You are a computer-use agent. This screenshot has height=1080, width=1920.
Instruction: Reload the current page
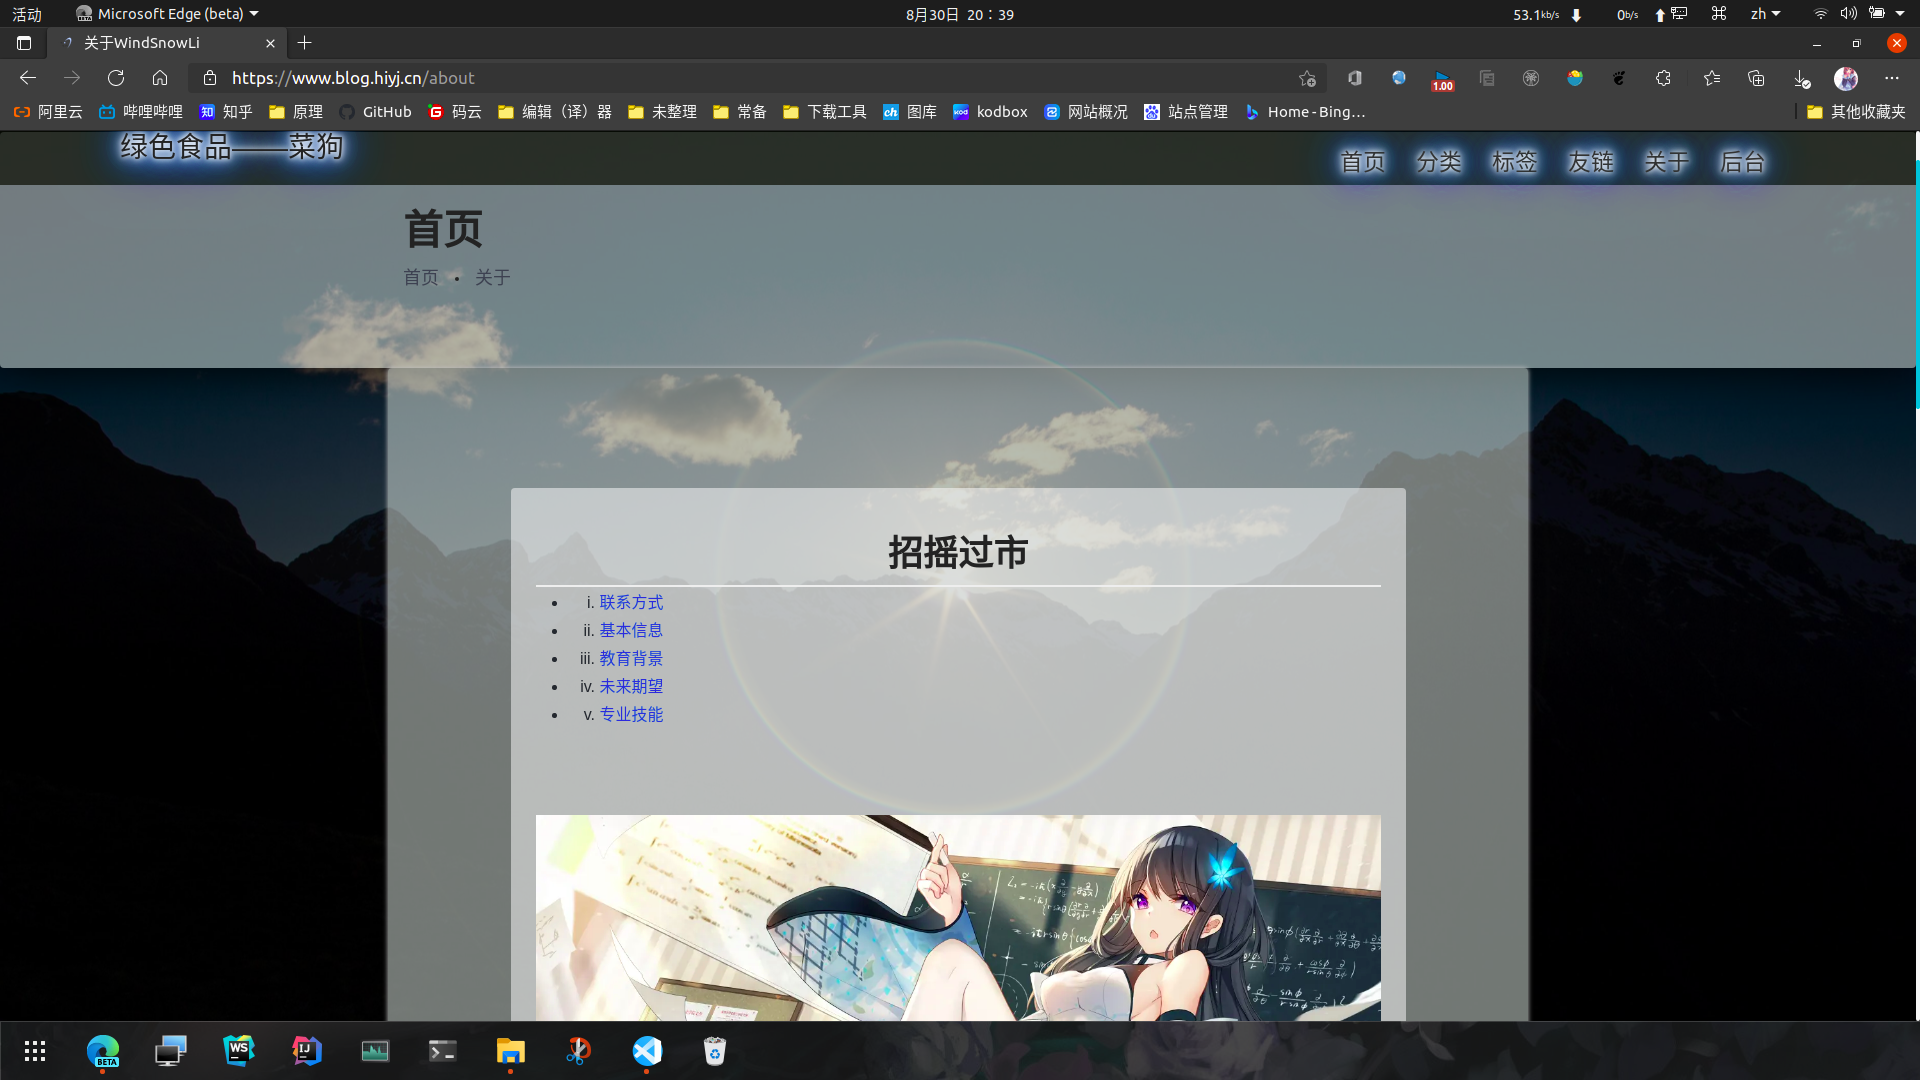click(116, 78)
